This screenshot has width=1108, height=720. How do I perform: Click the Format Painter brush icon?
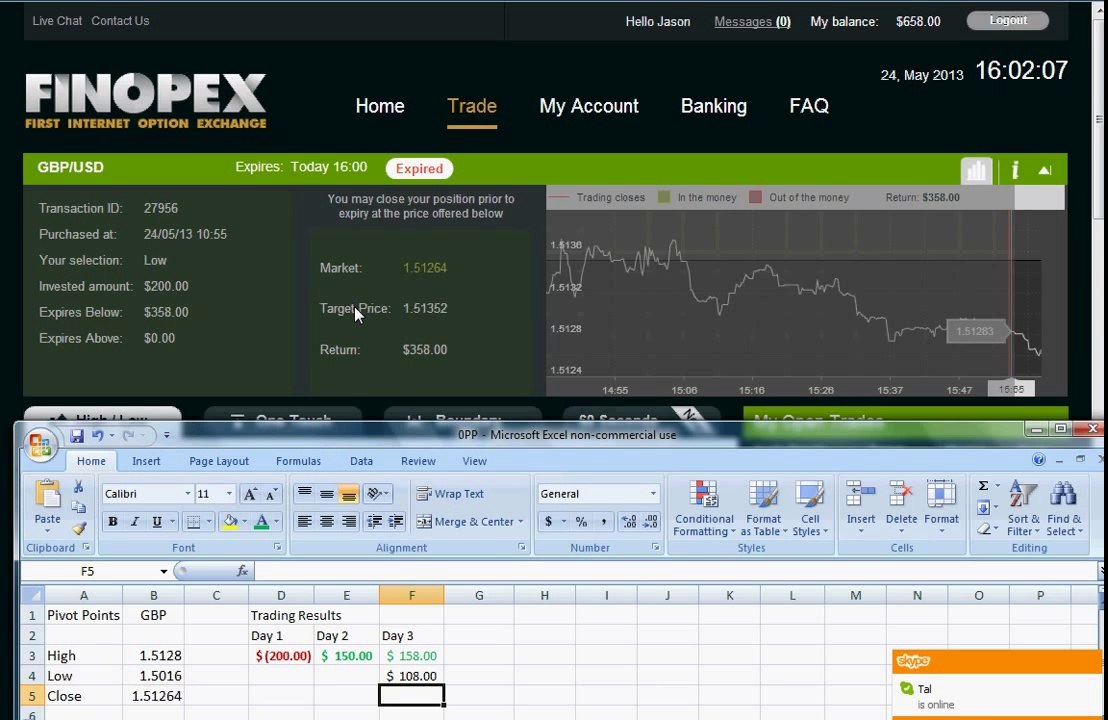coord(78,528)
